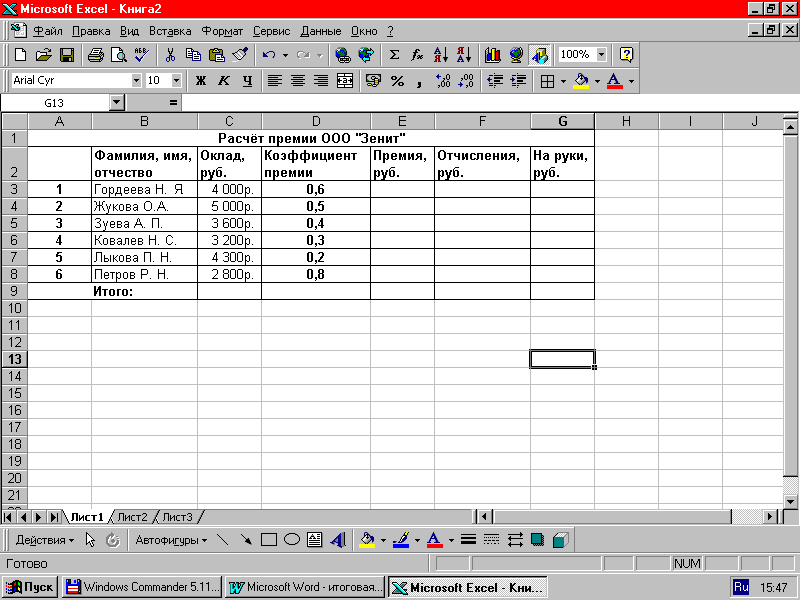Switch to Windows Commander taskbar button
The image size is (800, 600).
tap(142, 587)
